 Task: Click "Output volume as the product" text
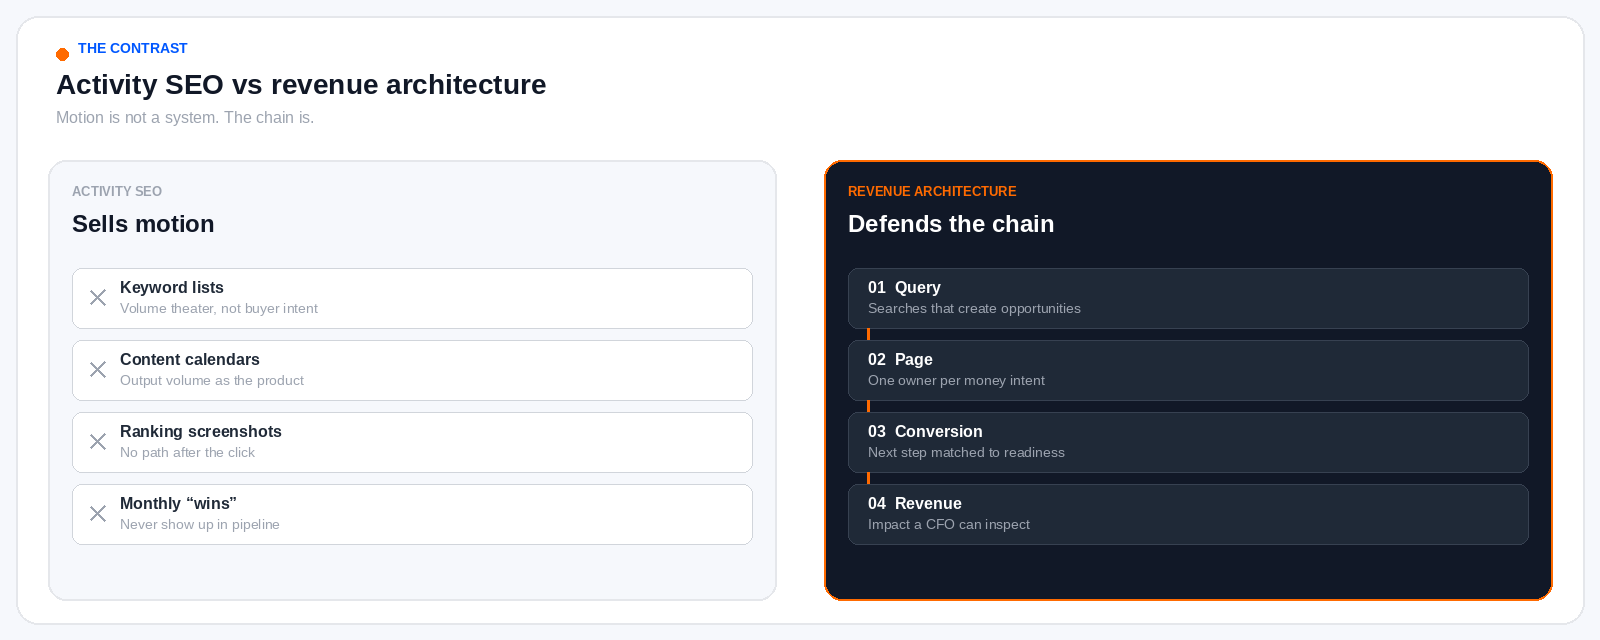pyautogui.click(x=212, y=380)
